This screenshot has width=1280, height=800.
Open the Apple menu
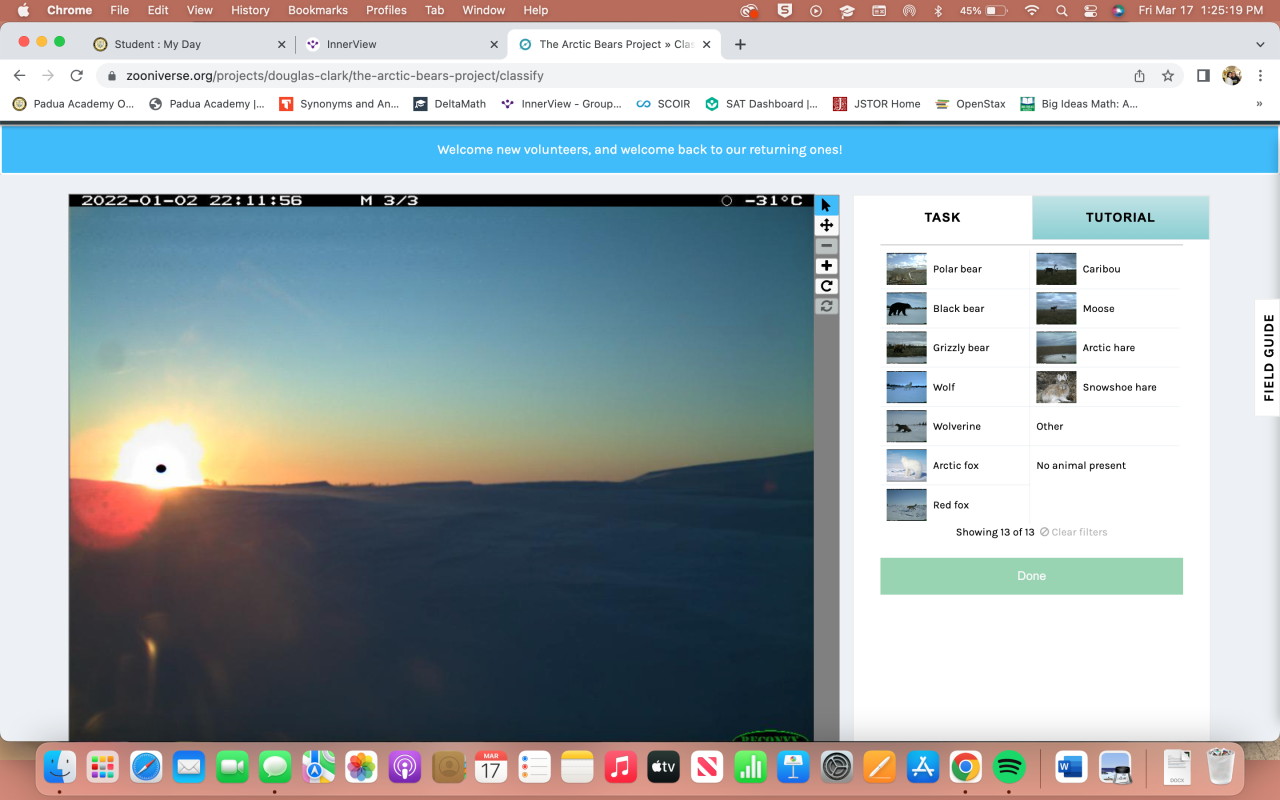[x=23, y=10]
